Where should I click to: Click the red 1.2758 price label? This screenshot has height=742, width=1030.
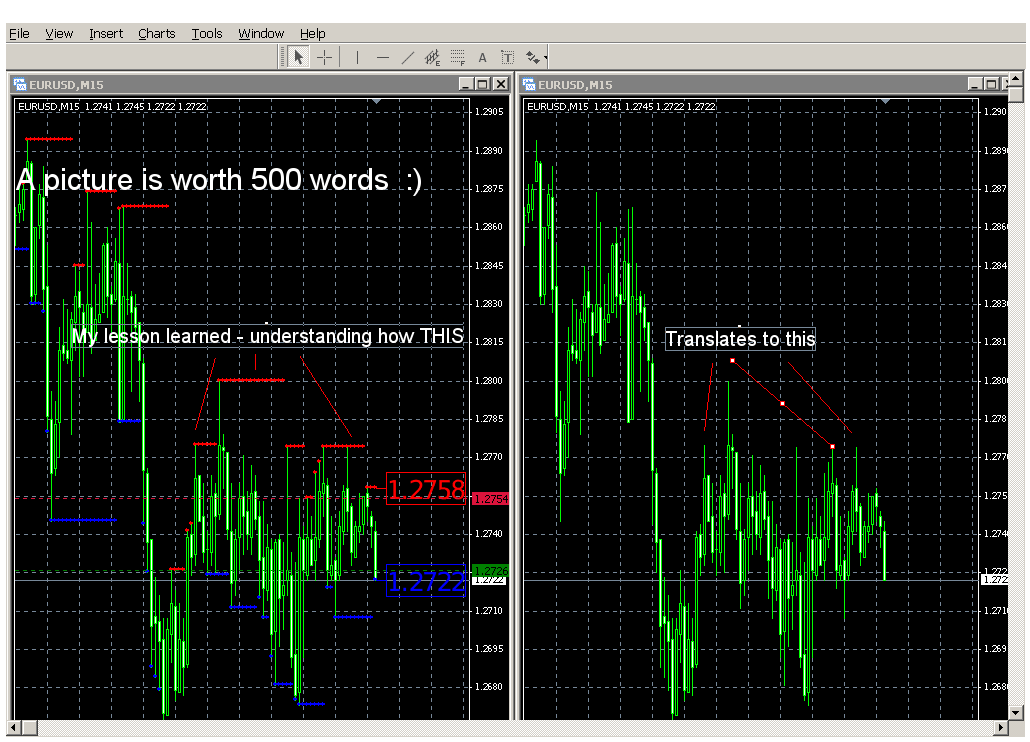(426, 489)
